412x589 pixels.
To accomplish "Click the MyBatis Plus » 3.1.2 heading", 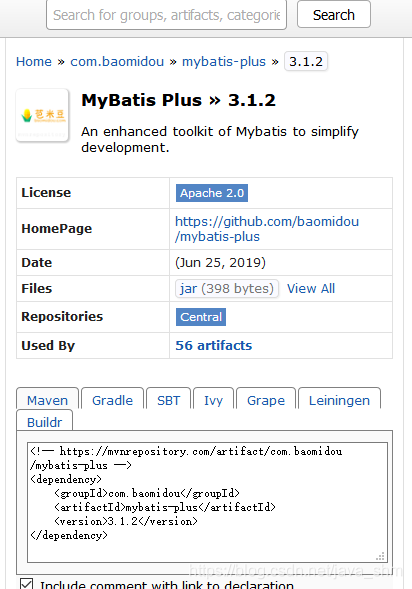I will pyautogui.click(x=179, y=100).
